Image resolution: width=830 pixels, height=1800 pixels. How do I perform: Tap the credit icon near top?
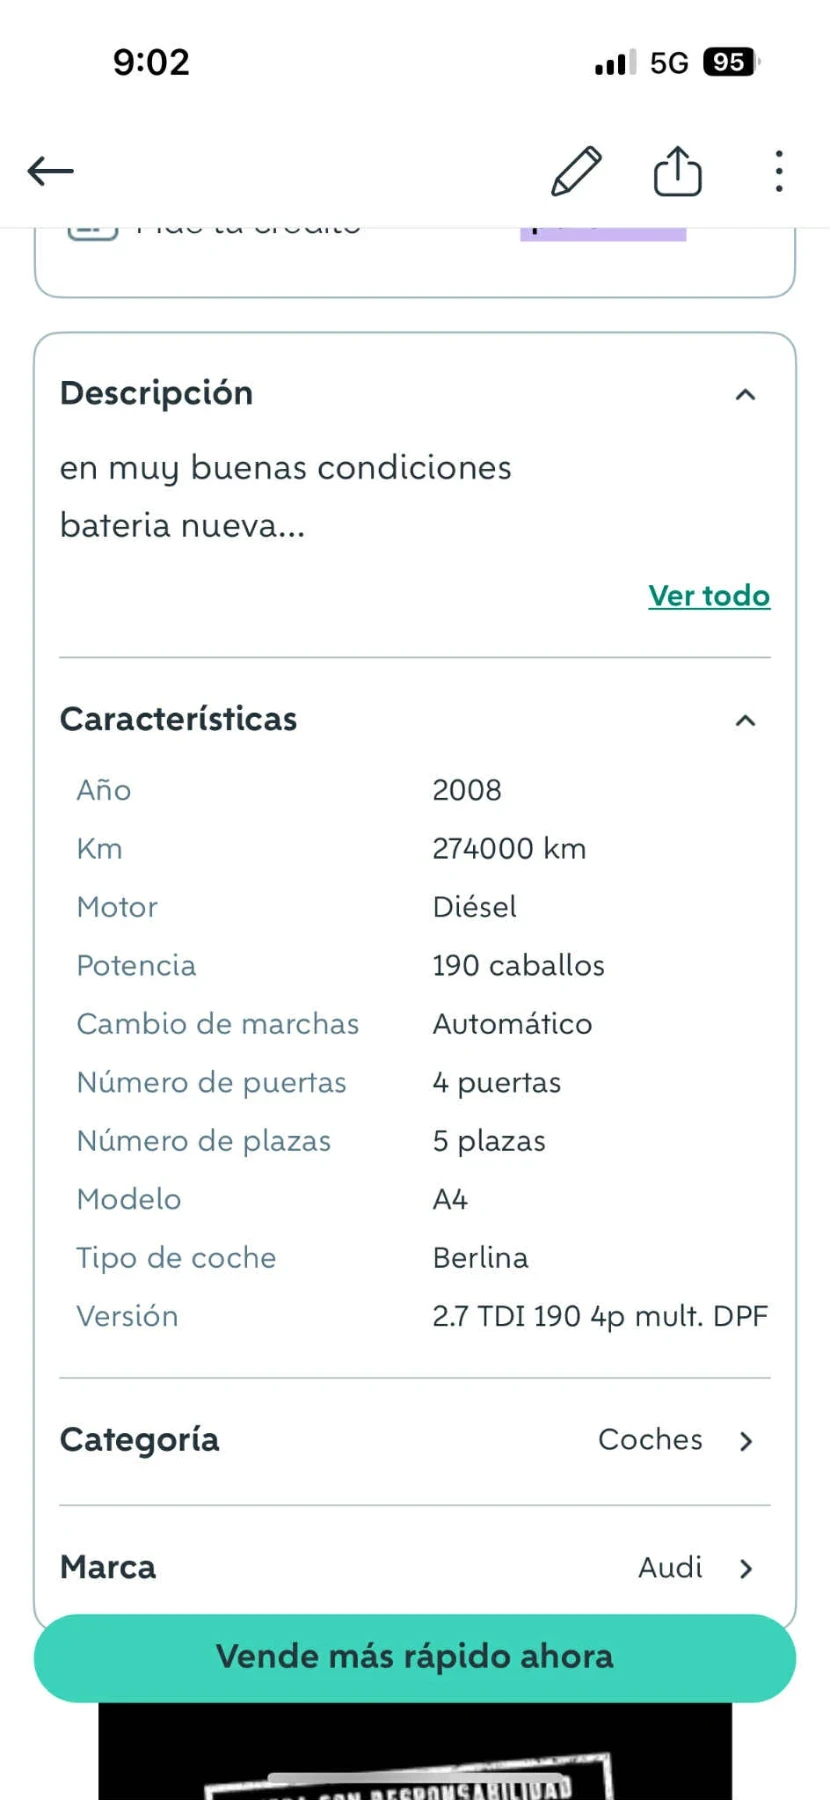[91, 228]
